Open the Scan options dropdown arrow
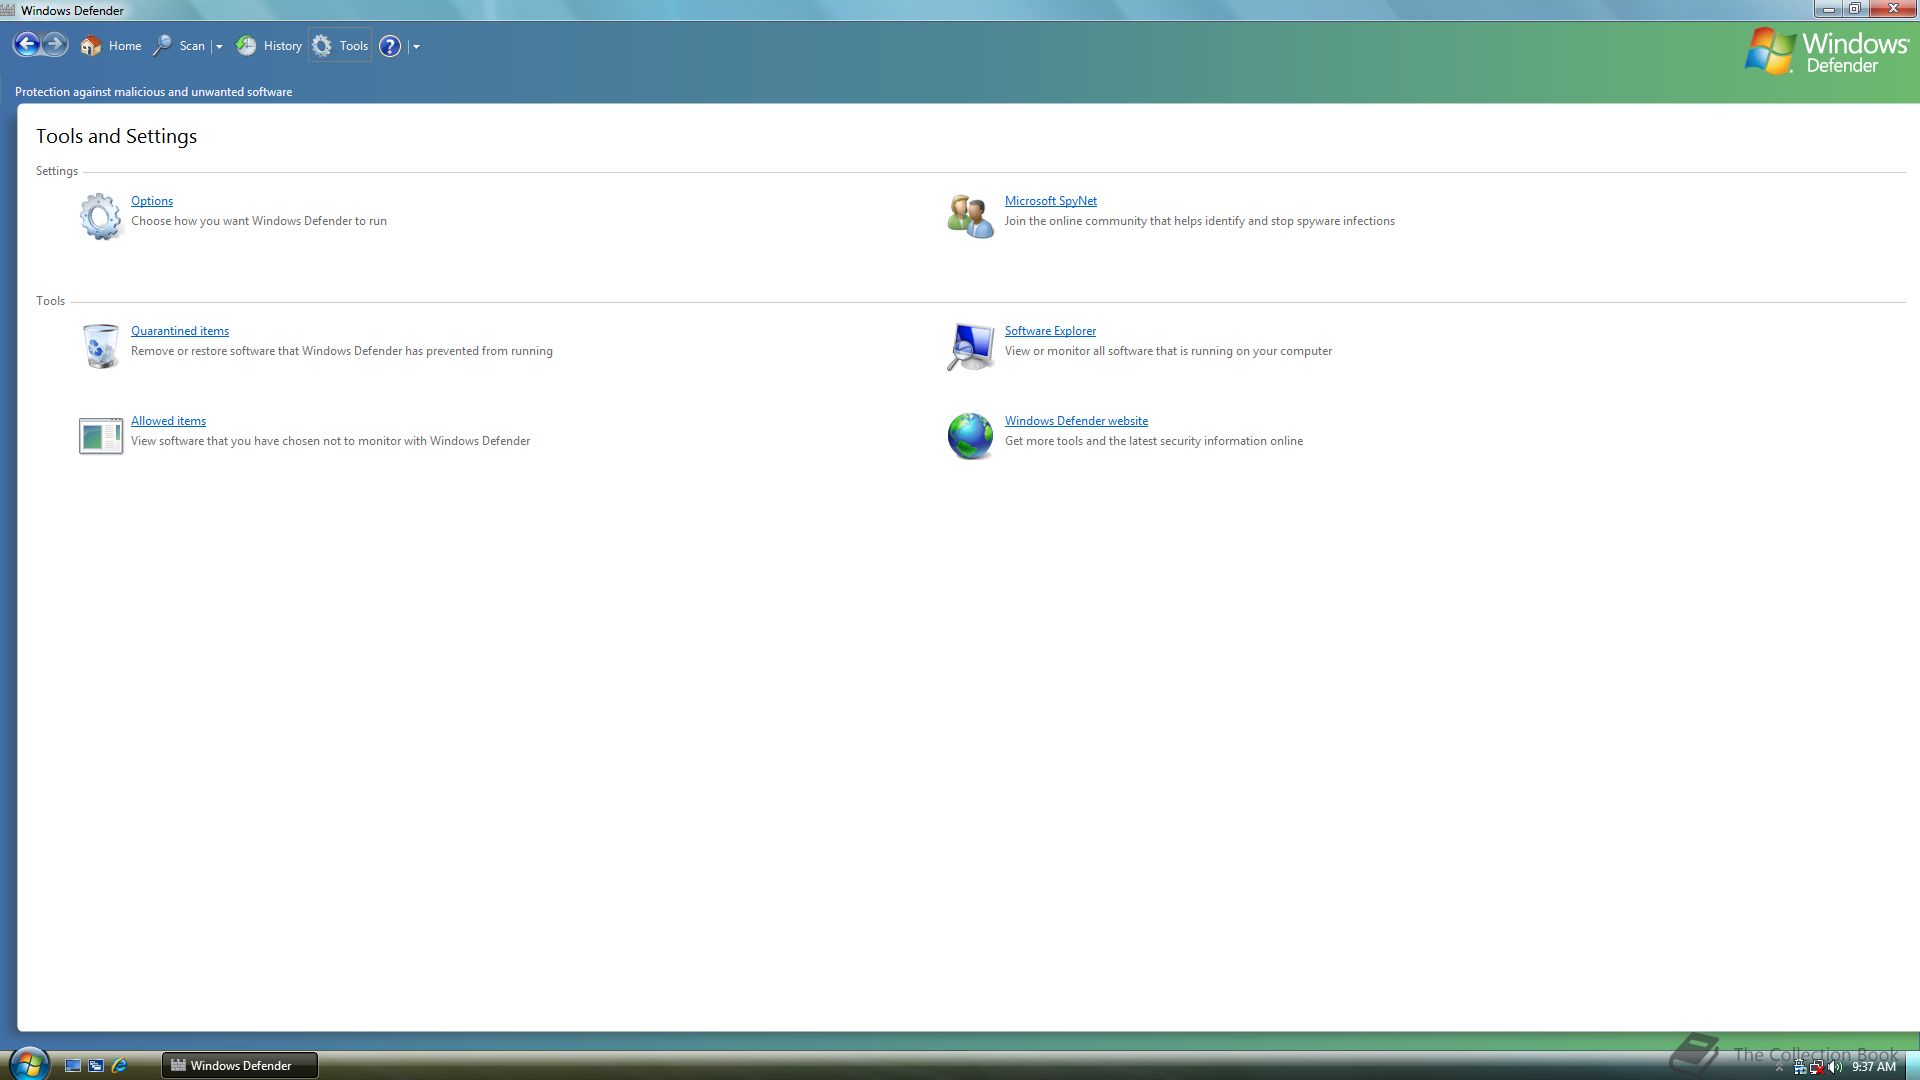 pyautogui.click(x=219, y=46)
